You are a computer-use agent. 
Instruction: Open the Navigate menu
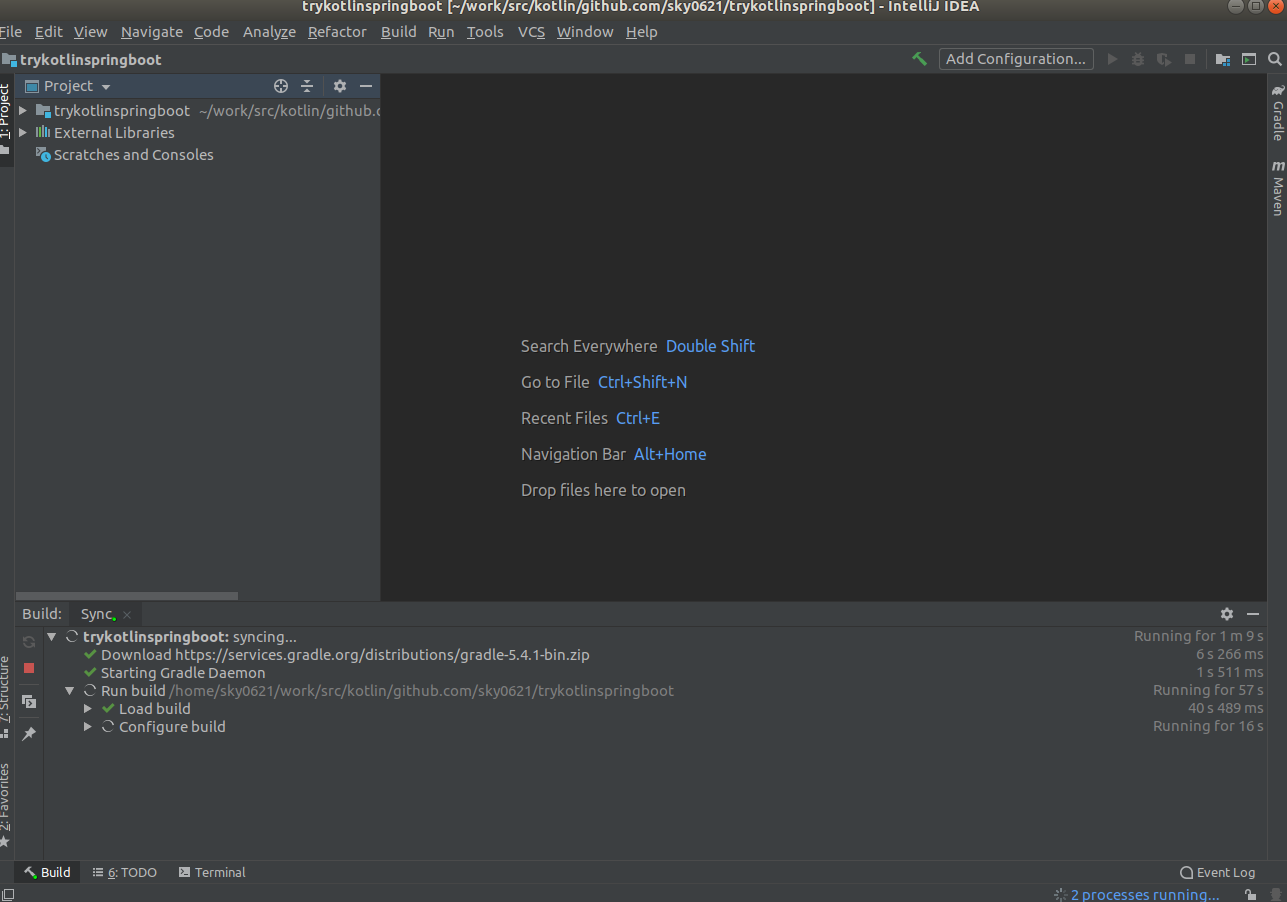tap(151, 31)
